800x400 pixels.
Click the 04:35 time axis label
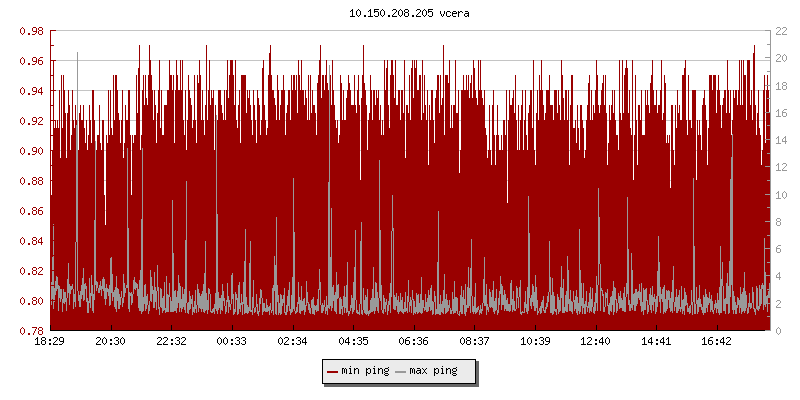(x=353, y=342)
